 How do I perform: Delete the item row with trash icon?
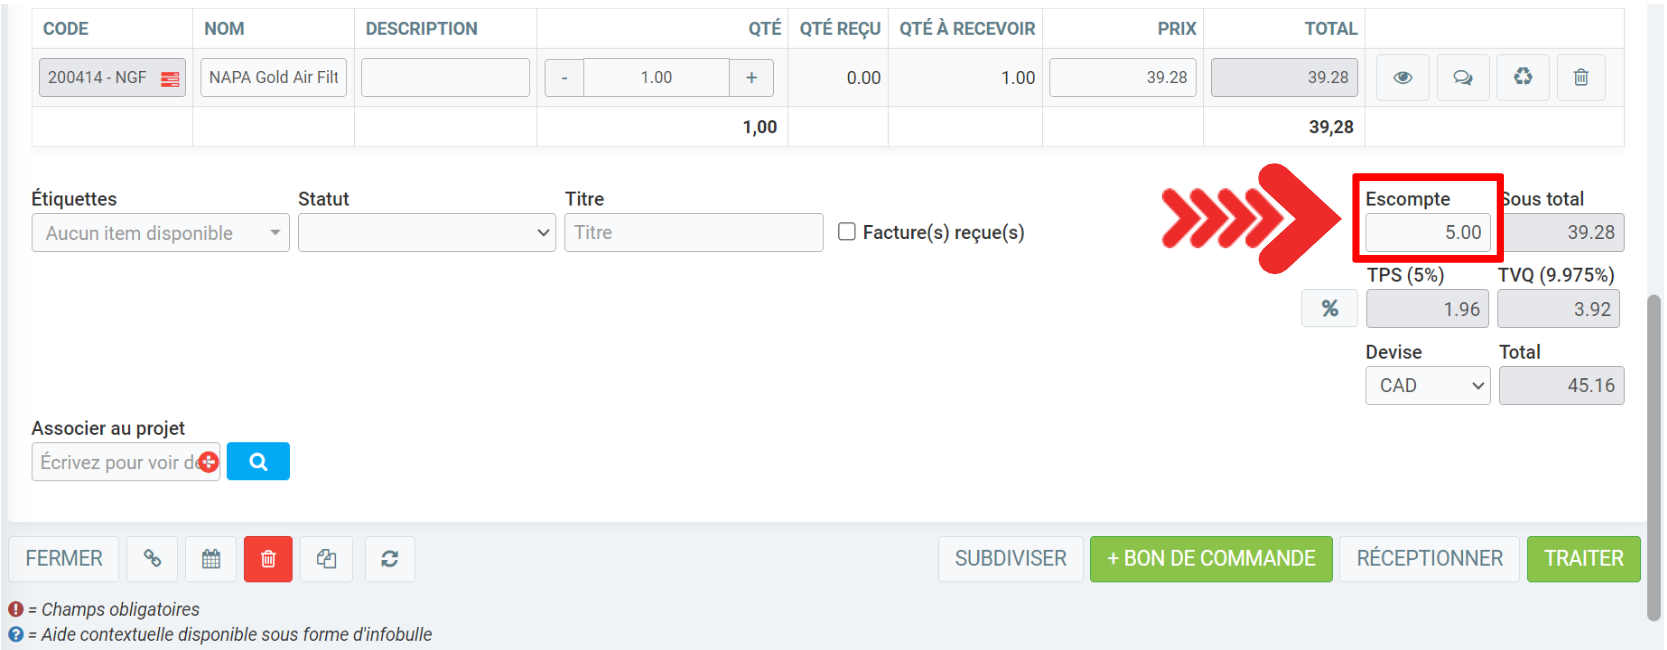click(x=1581, y=77)
